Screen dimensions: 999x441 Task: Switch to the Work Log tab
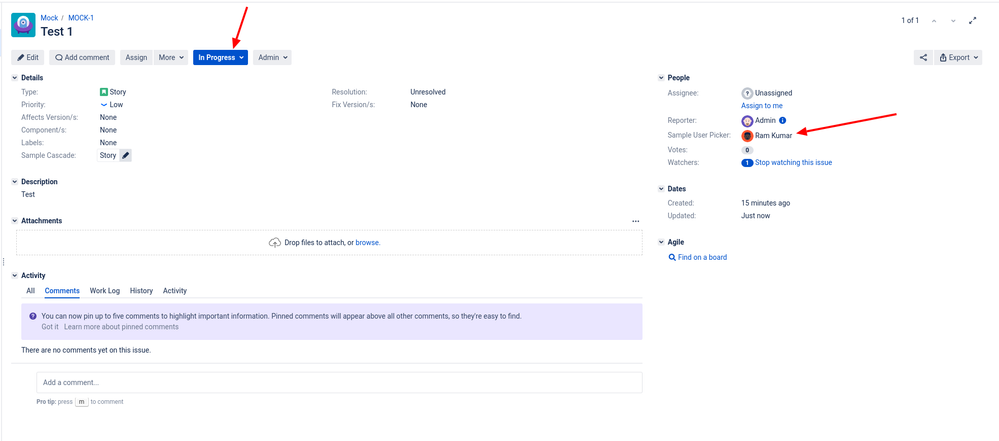coord(104,291)
